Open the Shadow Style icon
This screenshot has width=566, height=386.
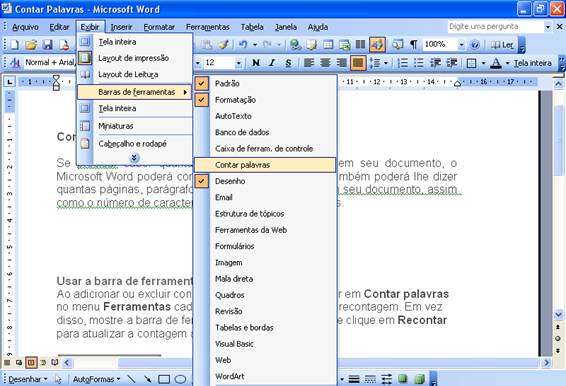tap(402, 379)
